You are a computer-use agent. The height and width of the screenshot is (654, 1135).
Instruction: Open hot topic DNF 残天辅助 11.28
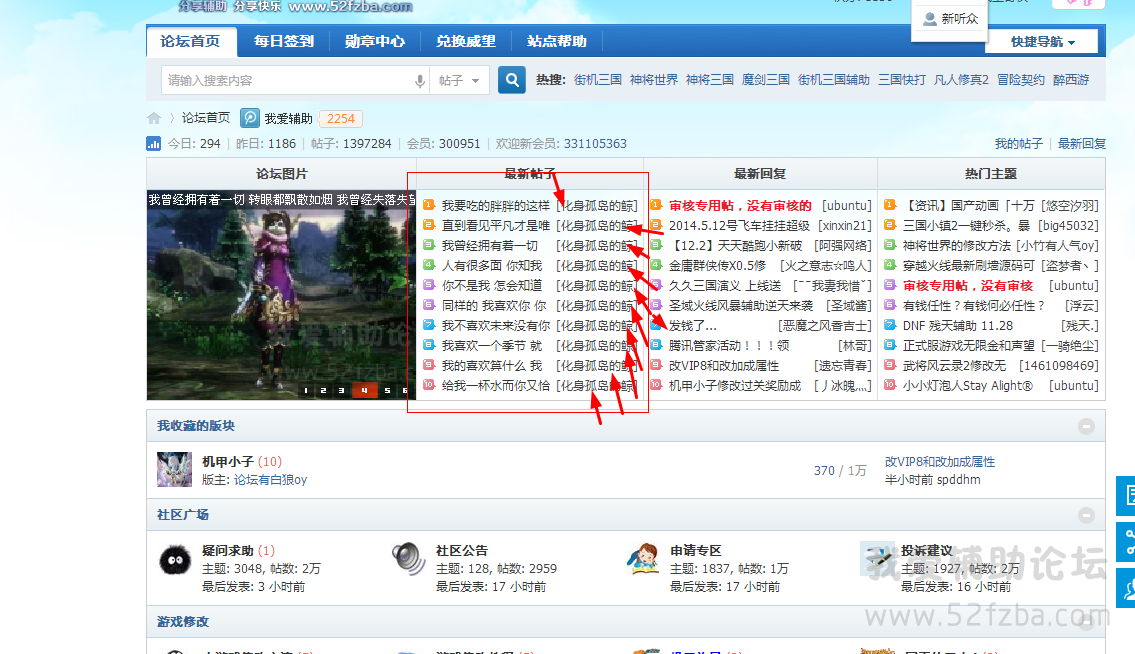(x=958, y=326)
